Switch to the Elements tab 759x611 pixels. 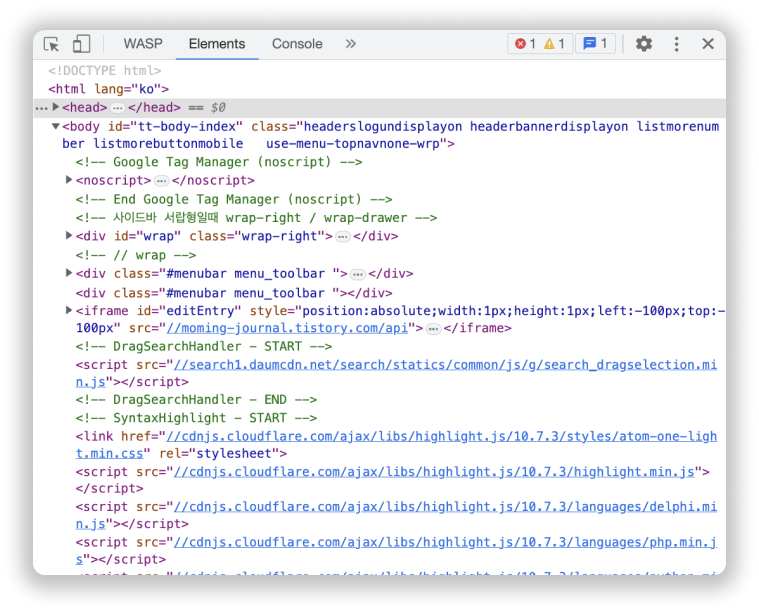(x=217, y=44)
